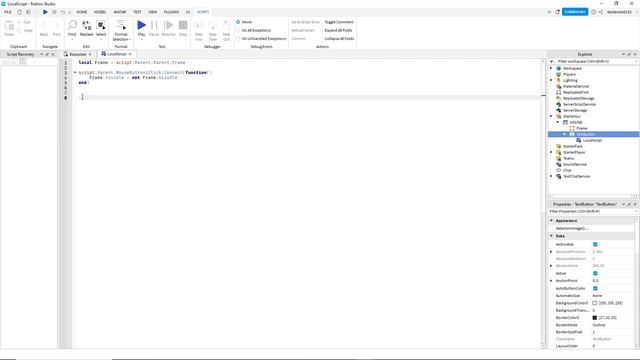Screen dimensions: 640x360
Task: Toggle the Archivable checkbox
Action: click(595, 244)
